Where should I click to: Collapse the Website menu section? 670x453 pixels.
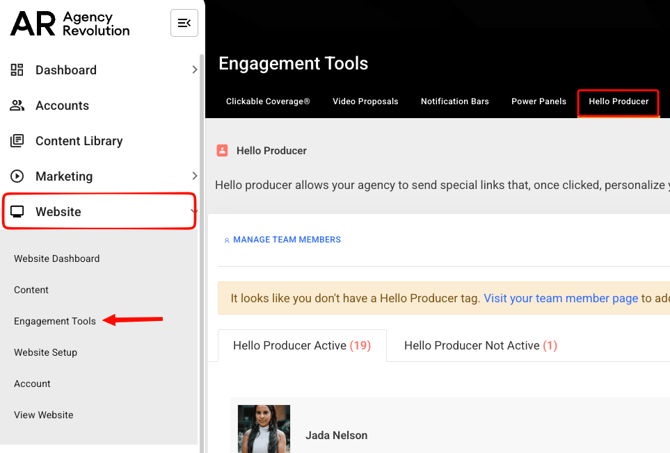(192, 212)
